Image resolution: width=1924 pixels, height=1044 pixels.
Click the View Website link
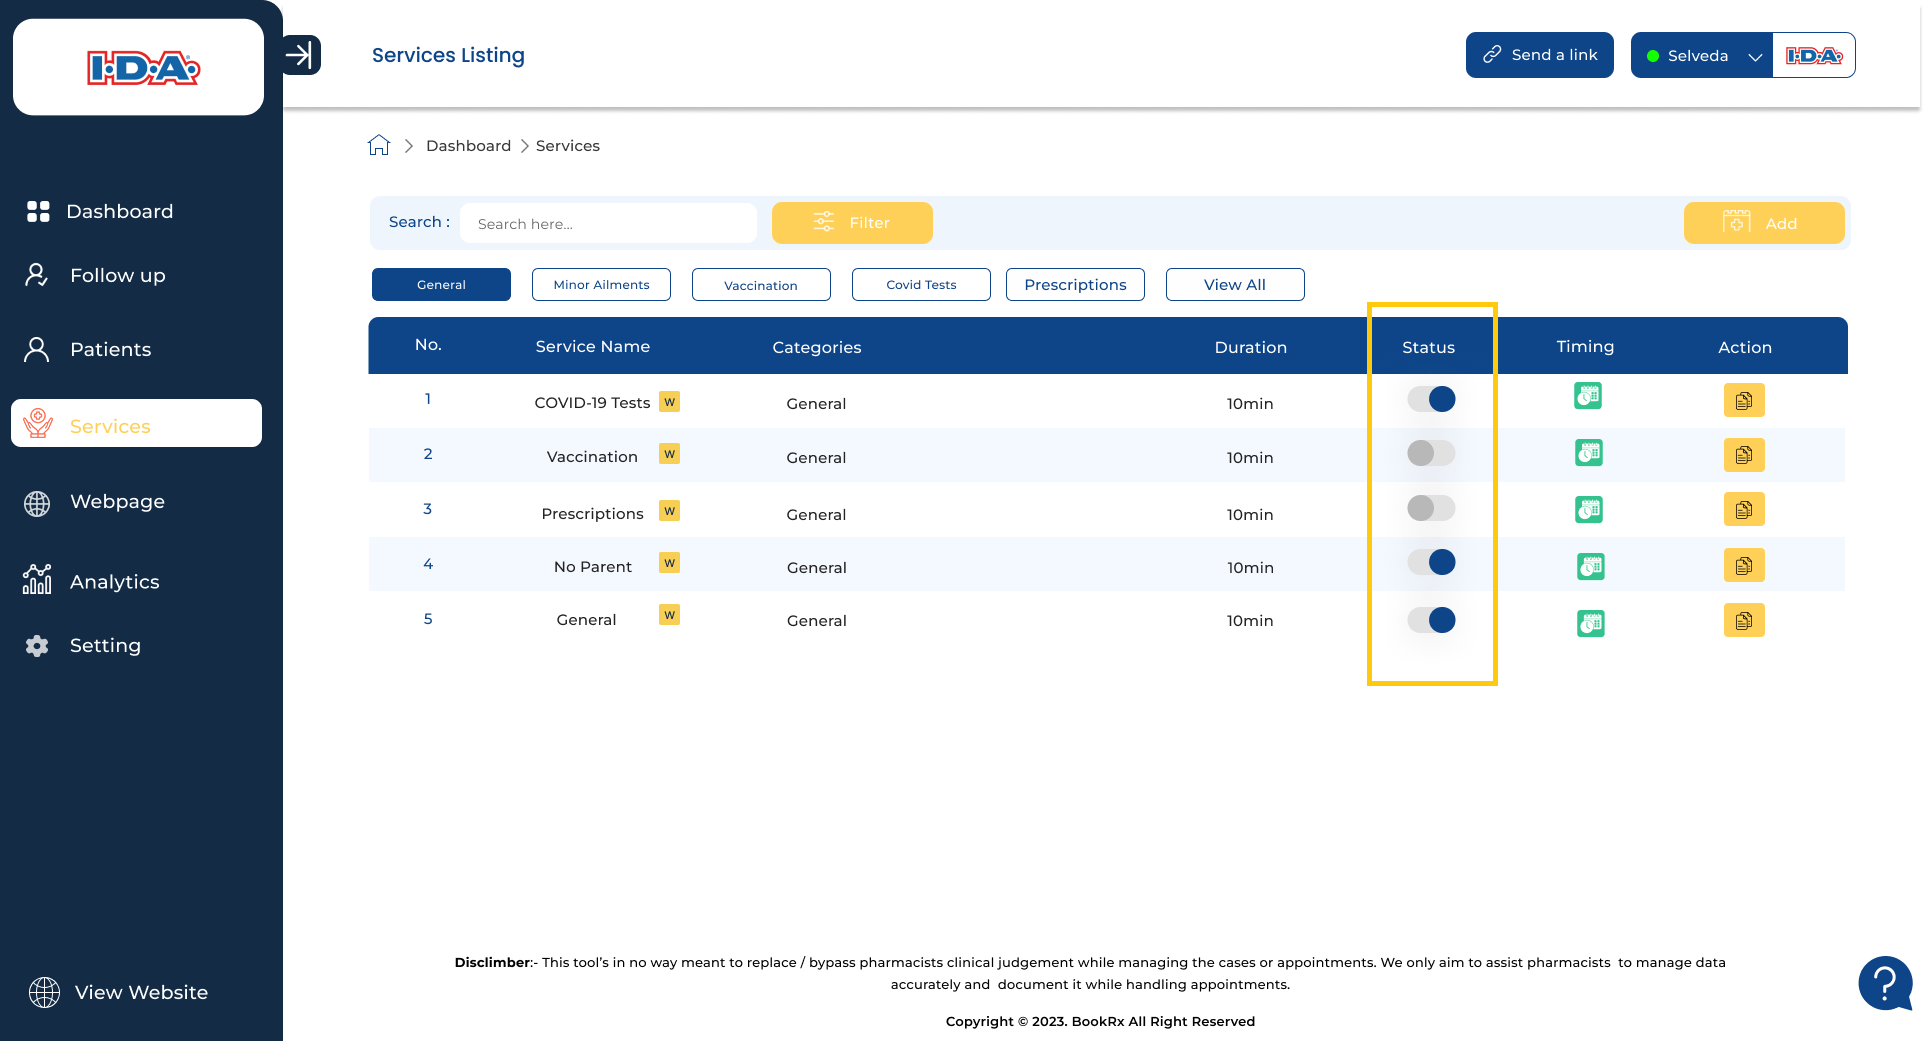(141, 992)
